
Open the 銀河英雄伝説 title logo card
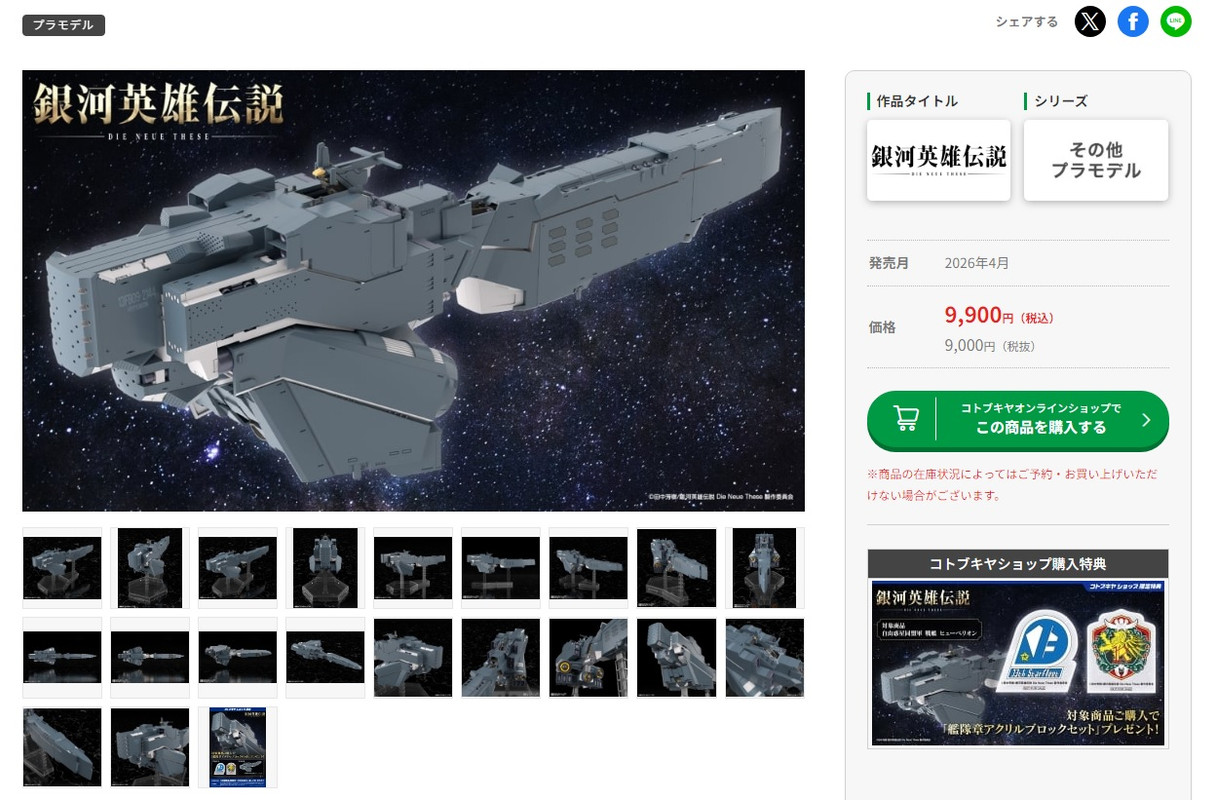[939, 160]
